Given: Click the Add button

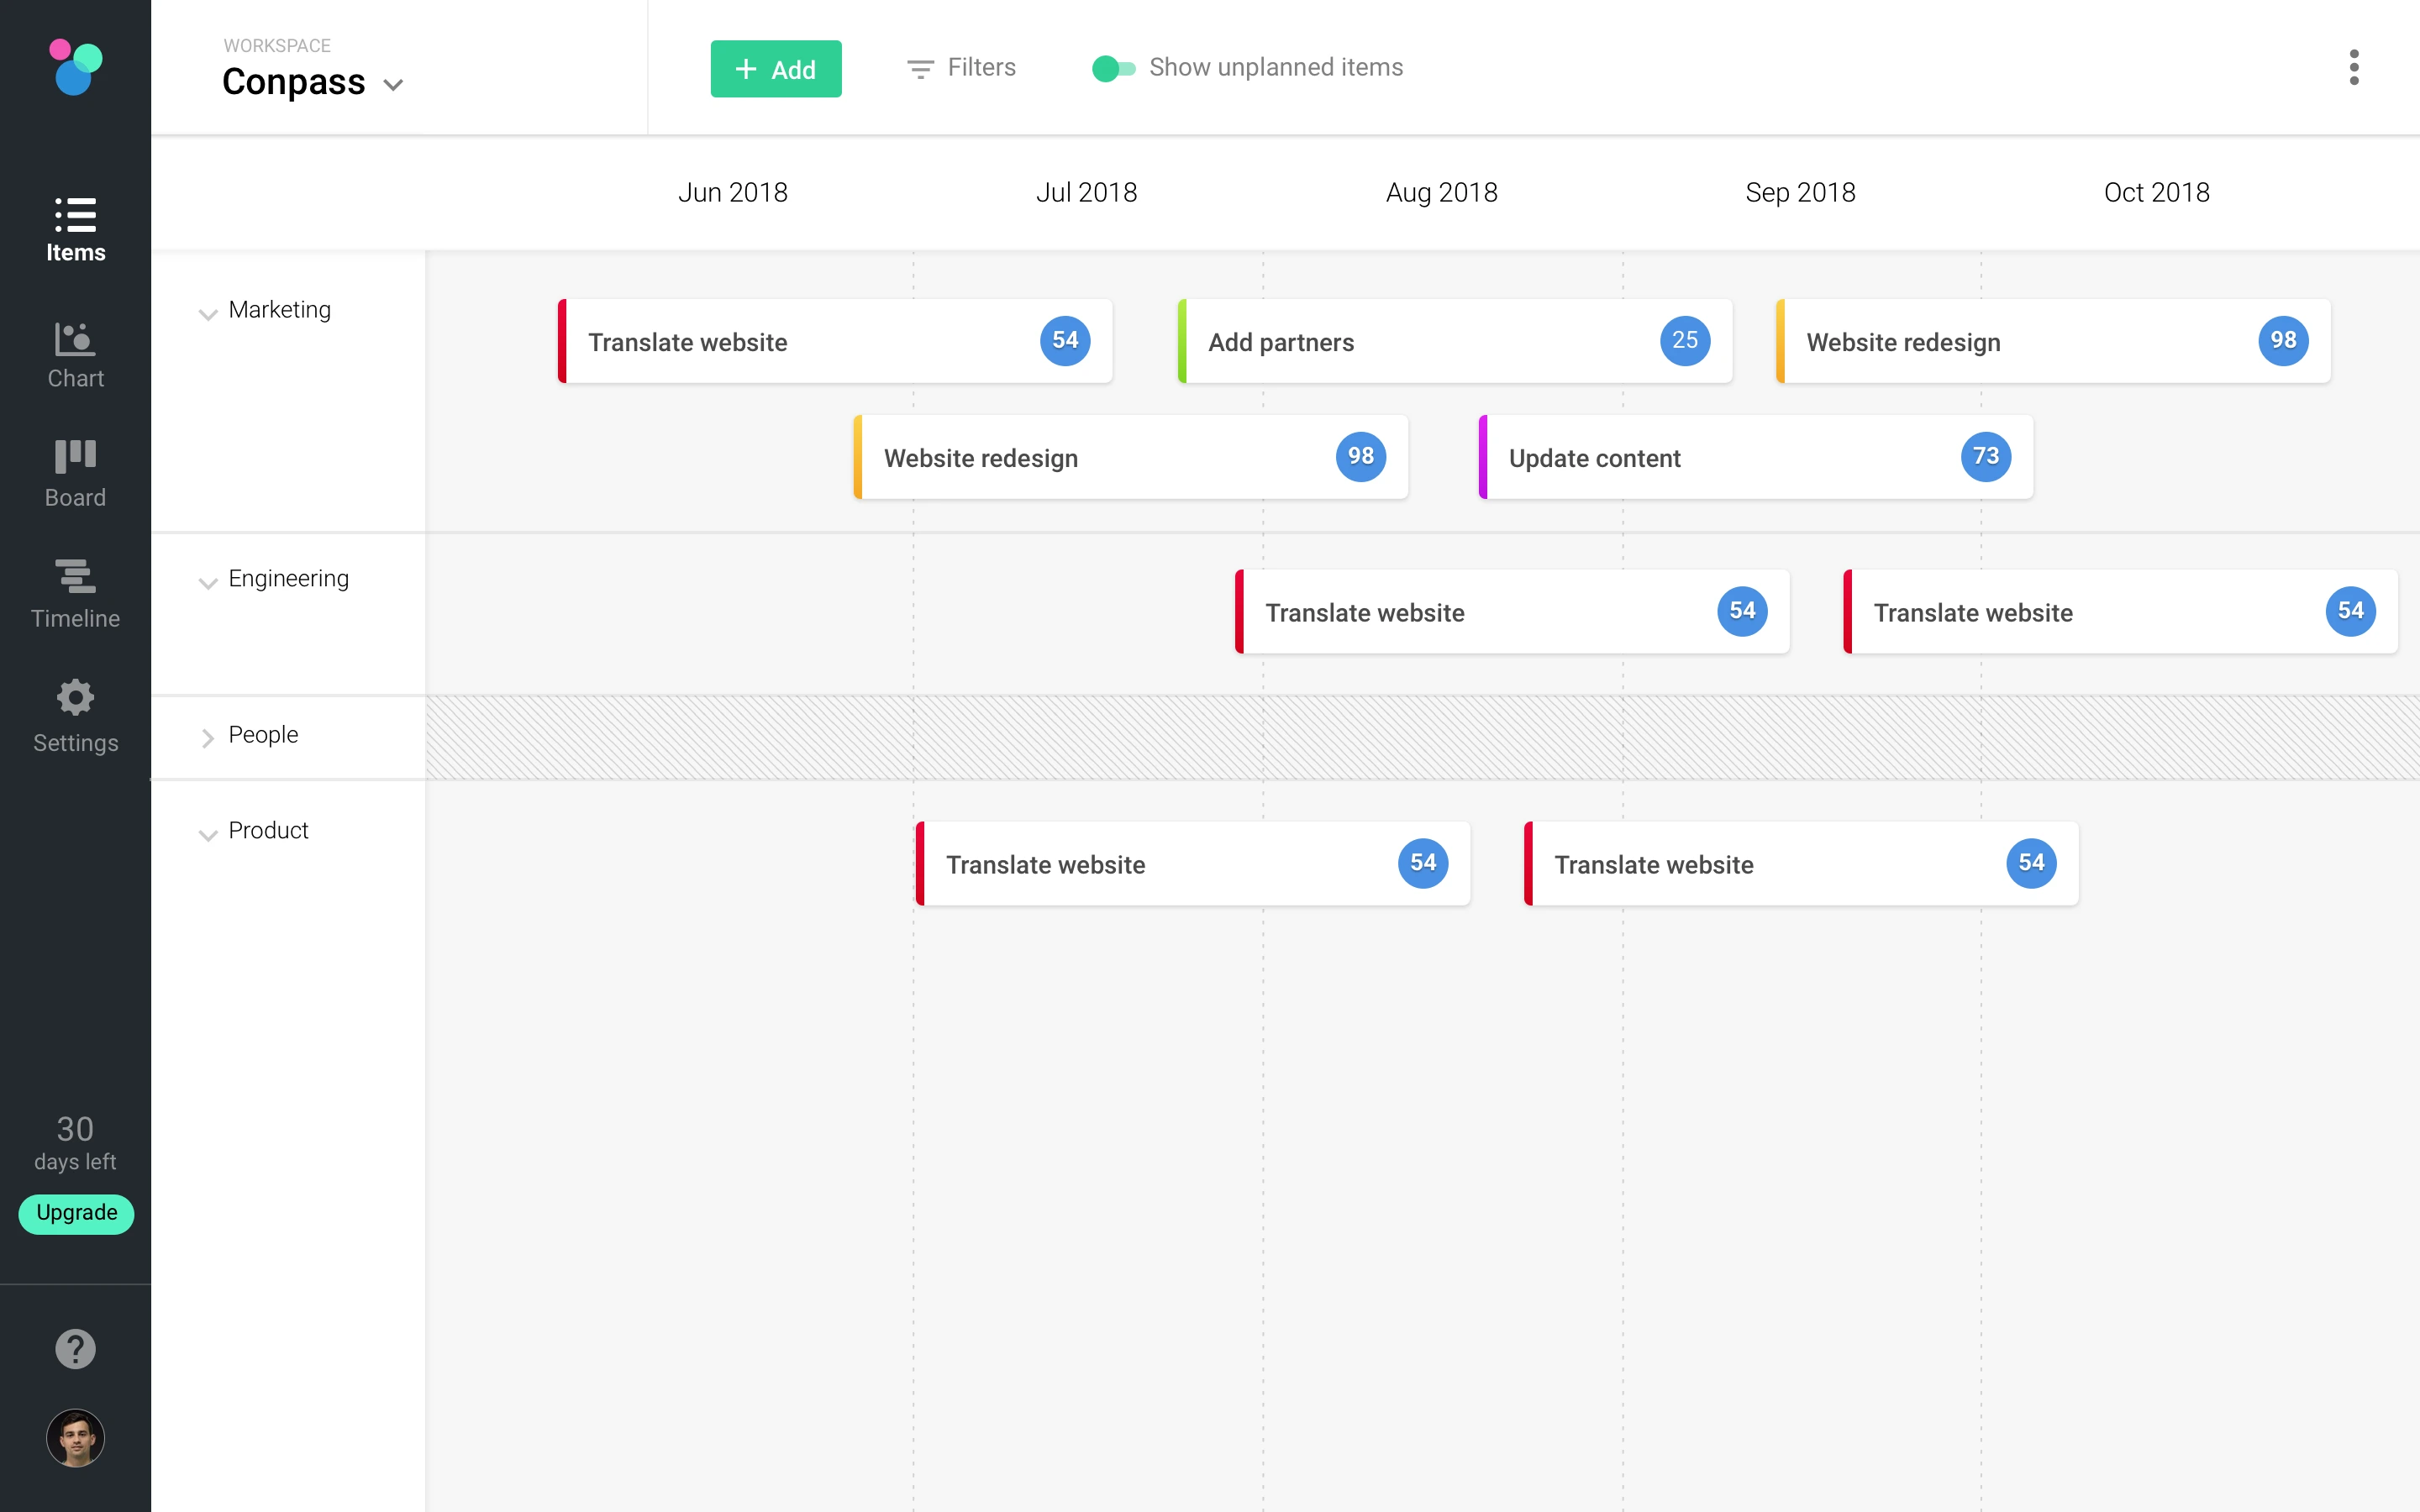Looking at the screenshot, I should click(776, 68).
